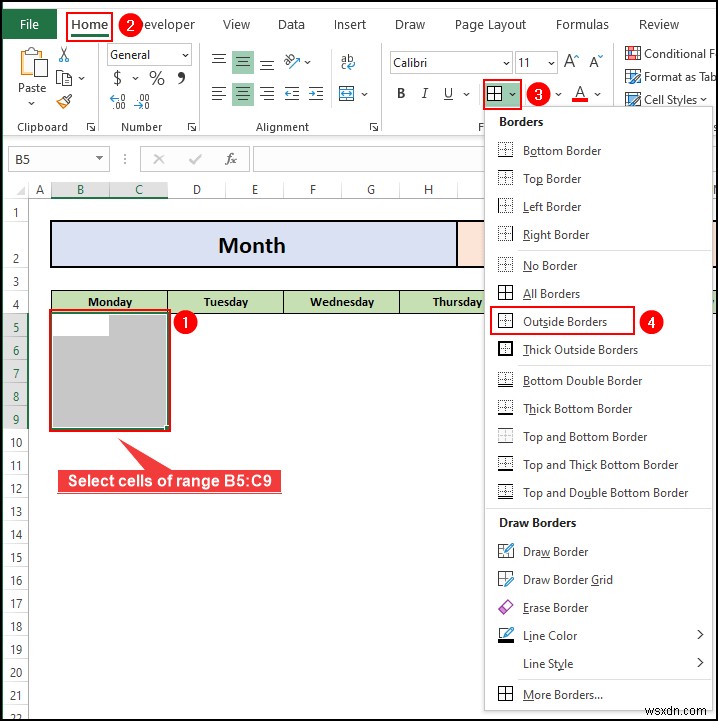Click Align Right icon

tap(267, 94)
